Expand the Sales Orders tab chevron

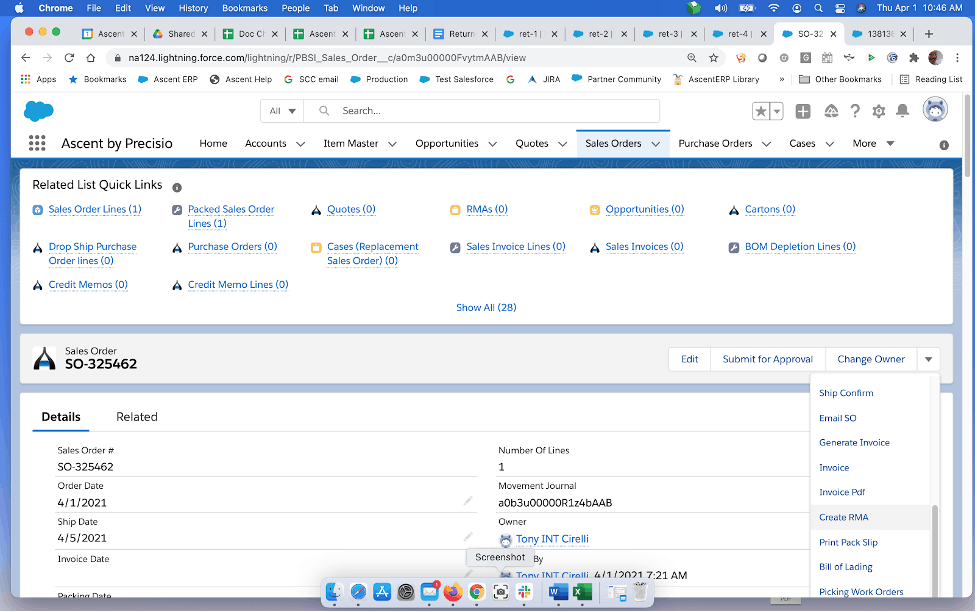pyautogui.click(x=656, y=144)
